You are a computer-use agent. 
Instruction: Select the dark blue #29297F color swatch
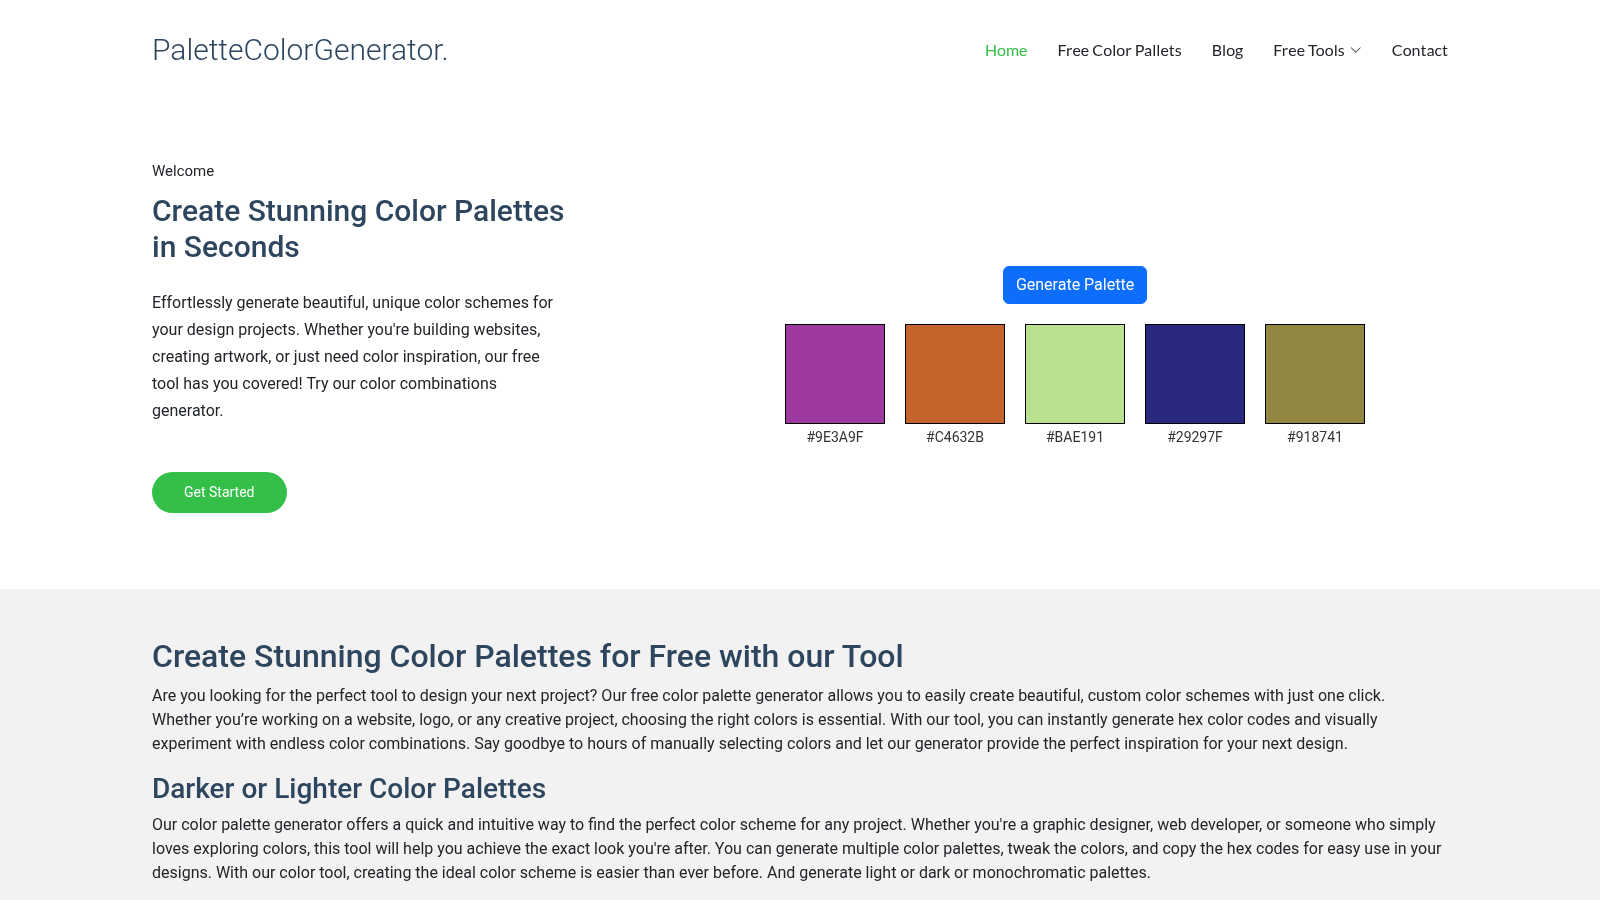(x=1195, y=373)
